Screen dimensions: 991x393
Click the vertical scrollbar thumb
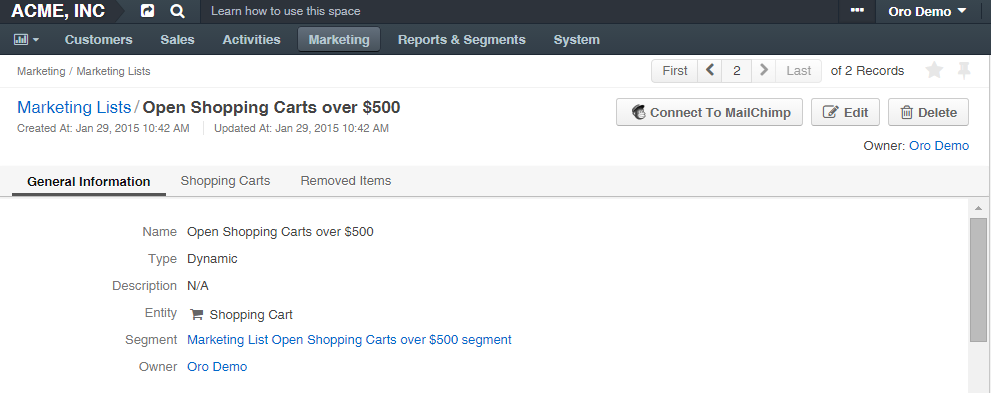point(978,280)
